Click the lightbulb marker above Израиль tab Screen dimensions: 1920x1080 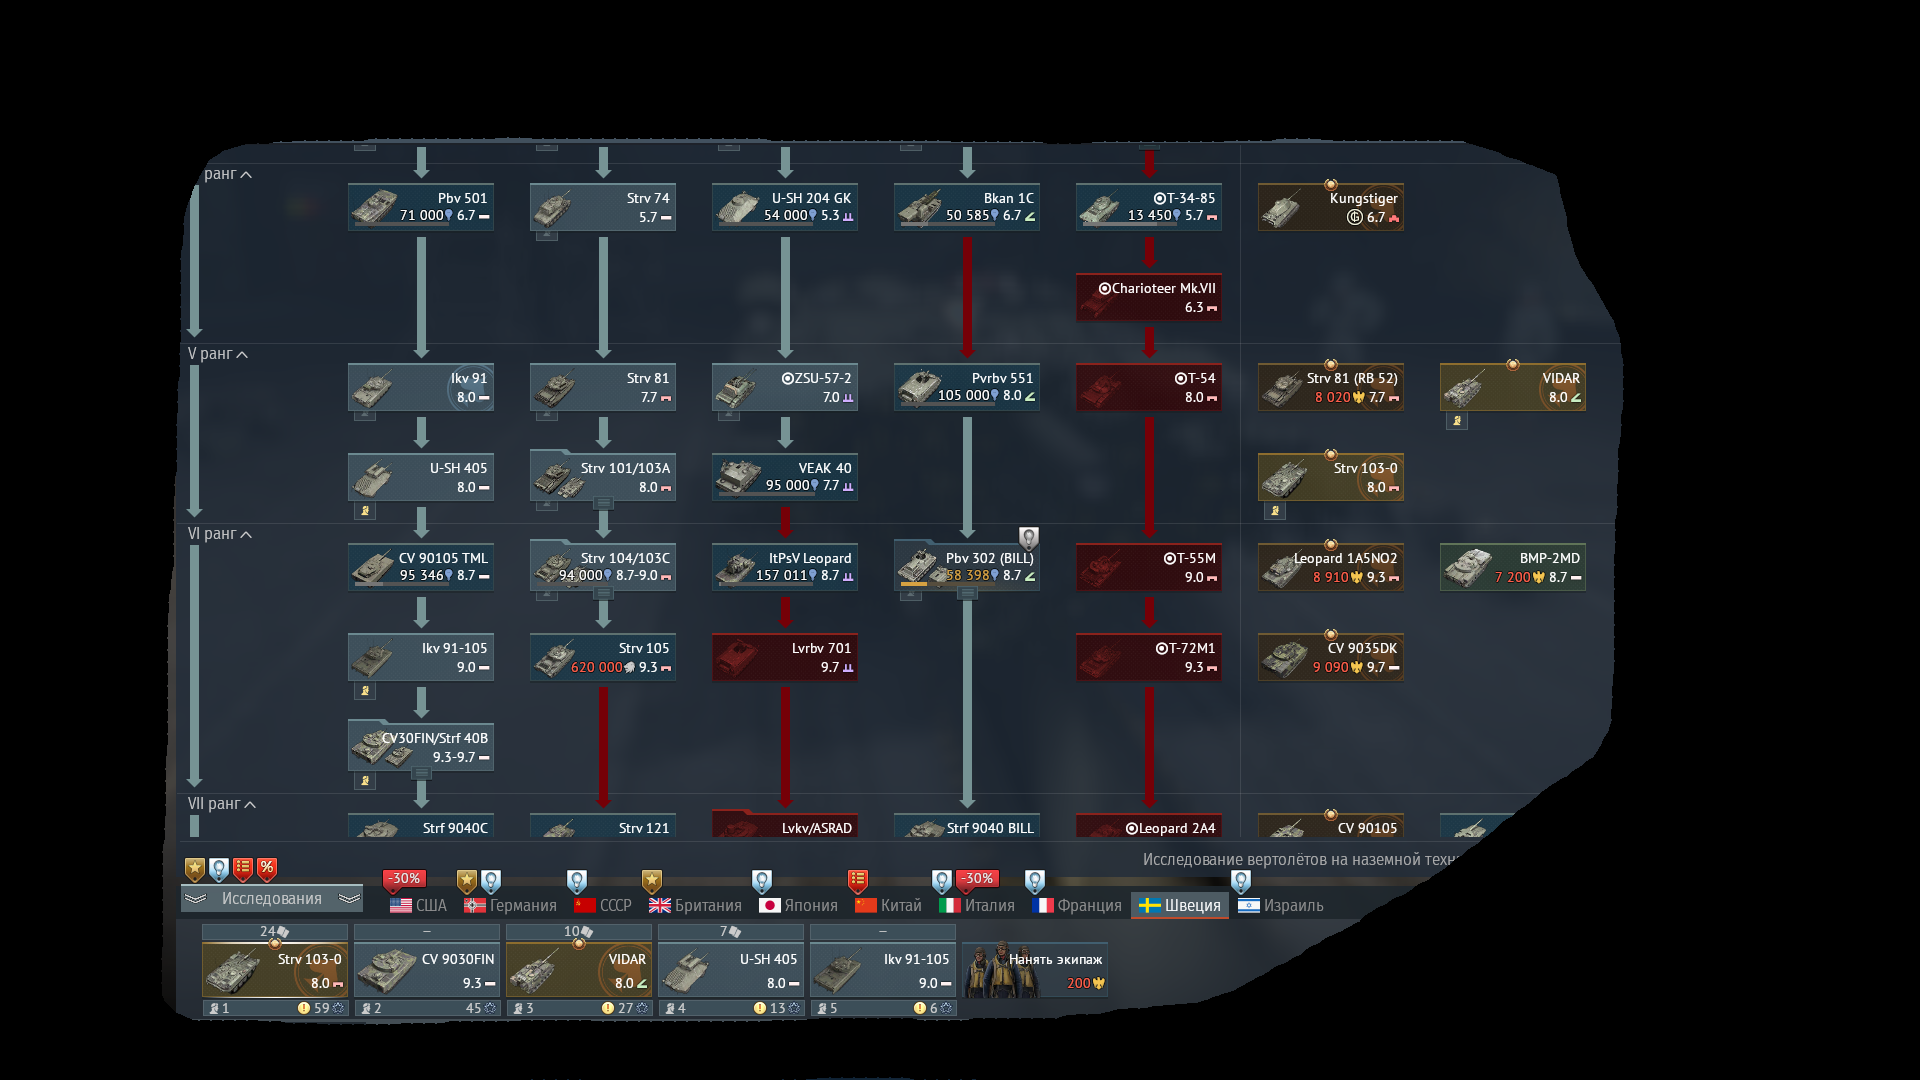point(1241,881)
